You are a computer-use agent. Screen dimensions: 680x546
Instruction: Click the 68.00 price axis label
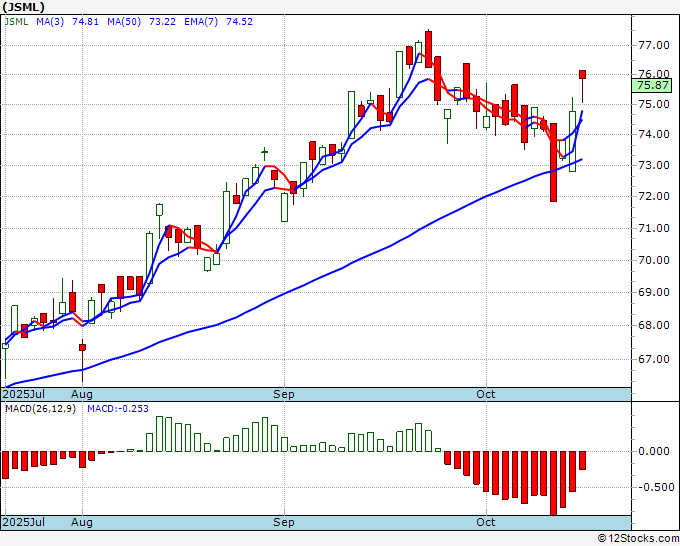coord(654,326)
